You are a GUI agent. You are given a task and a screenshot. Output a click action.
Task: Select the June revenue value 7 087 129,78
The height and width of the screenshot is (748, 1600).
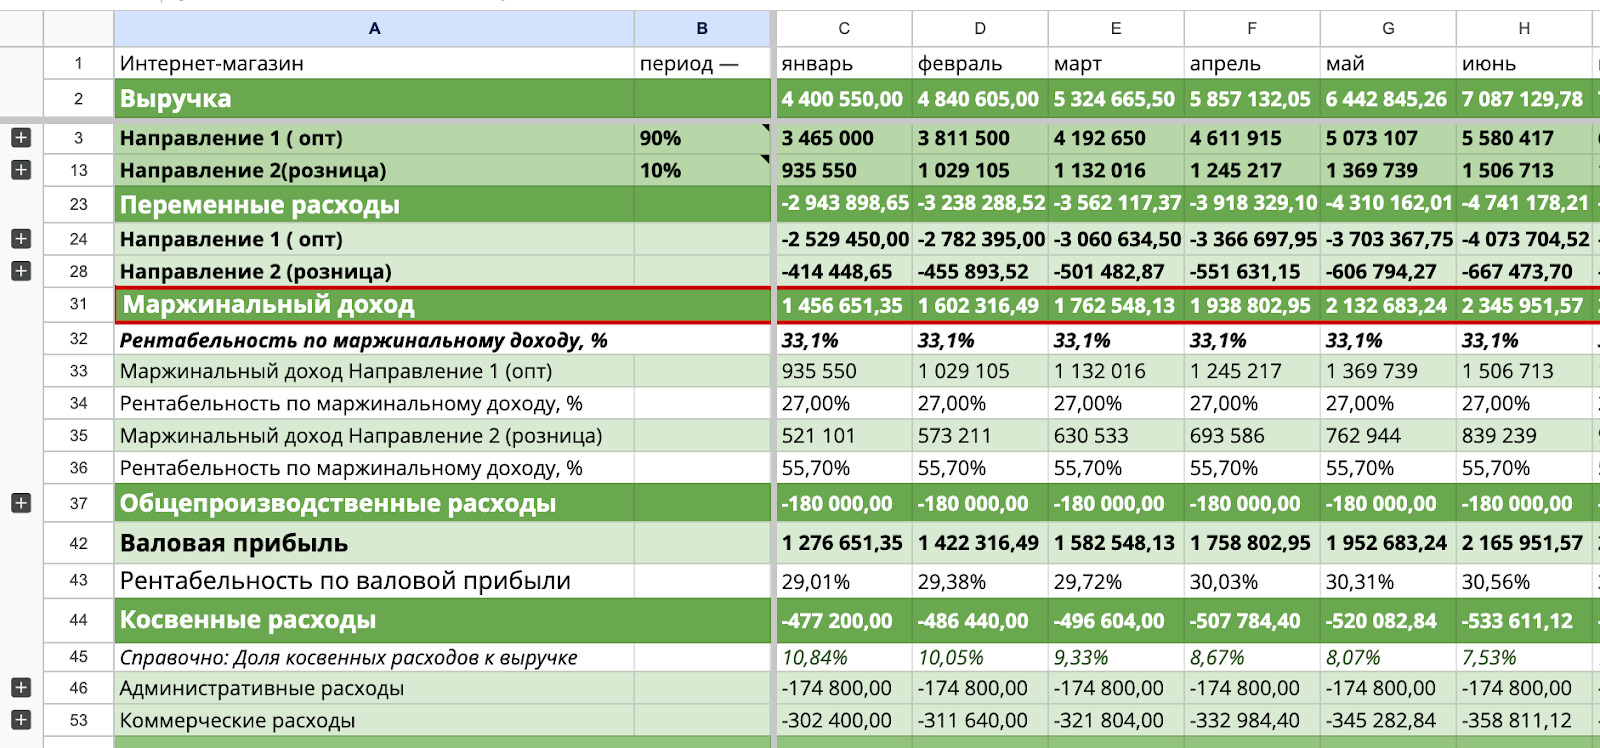click(1522, 99)
